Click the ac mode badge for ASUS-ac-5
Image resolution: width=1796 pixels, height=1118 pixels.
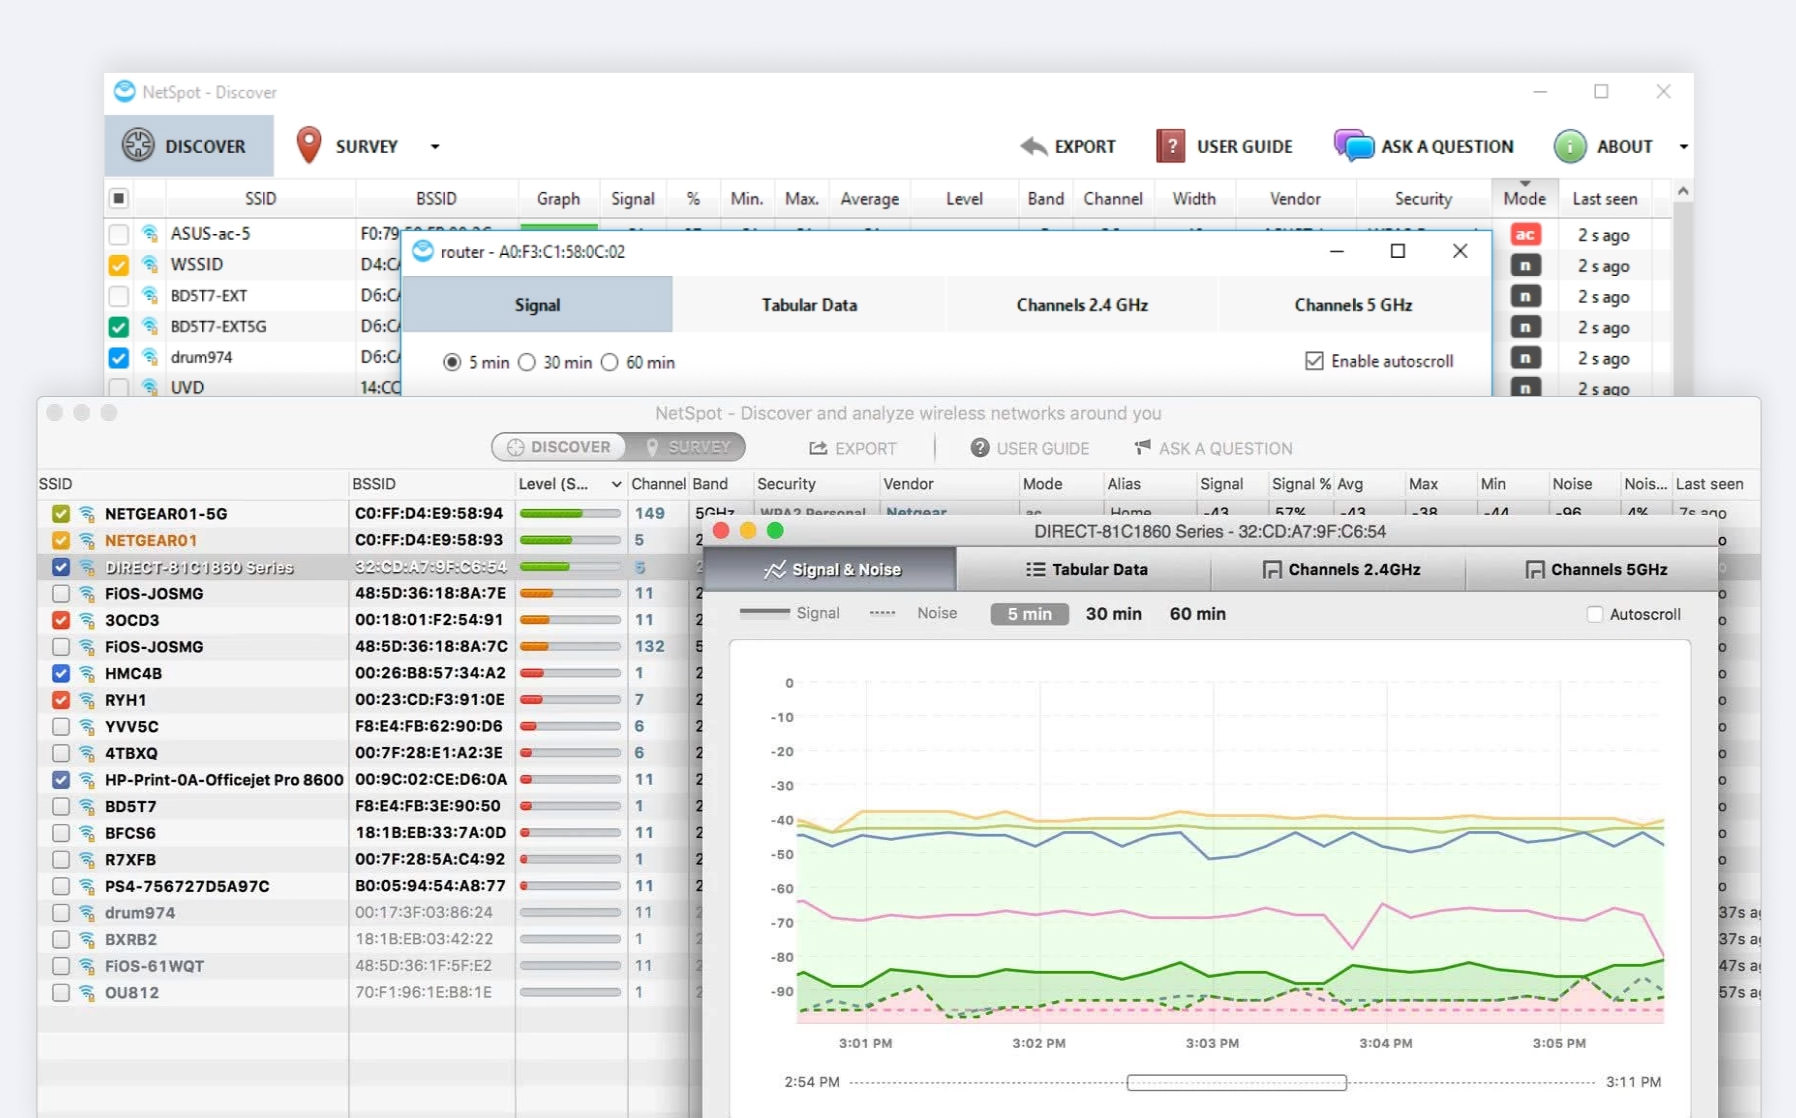pos(1525,234)
